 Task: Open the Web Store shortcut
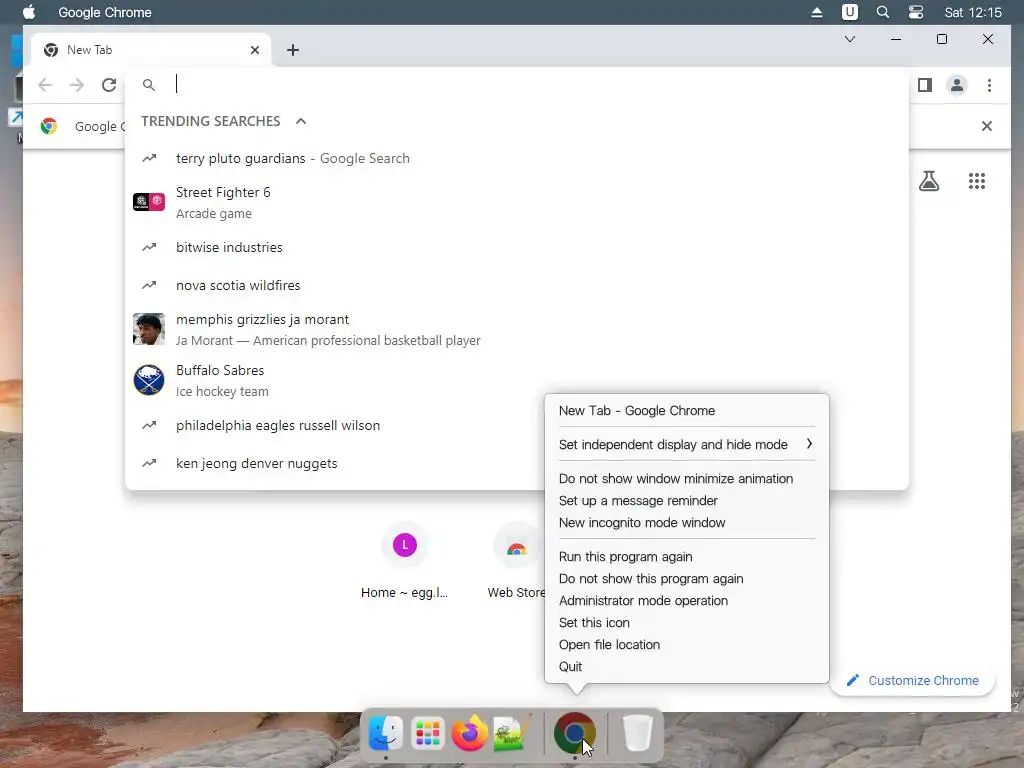516,562
